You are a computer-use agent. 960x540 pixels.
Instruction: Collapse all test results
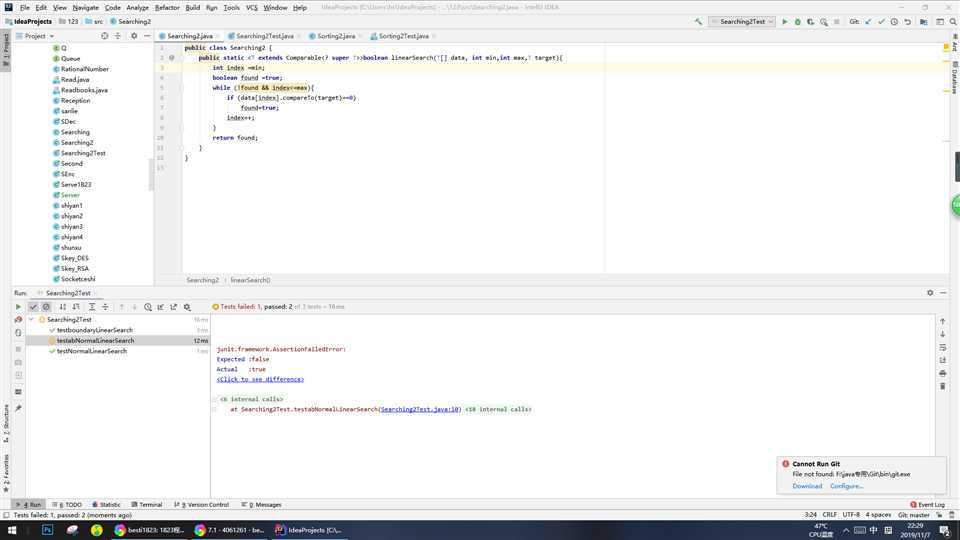(105, 307)
